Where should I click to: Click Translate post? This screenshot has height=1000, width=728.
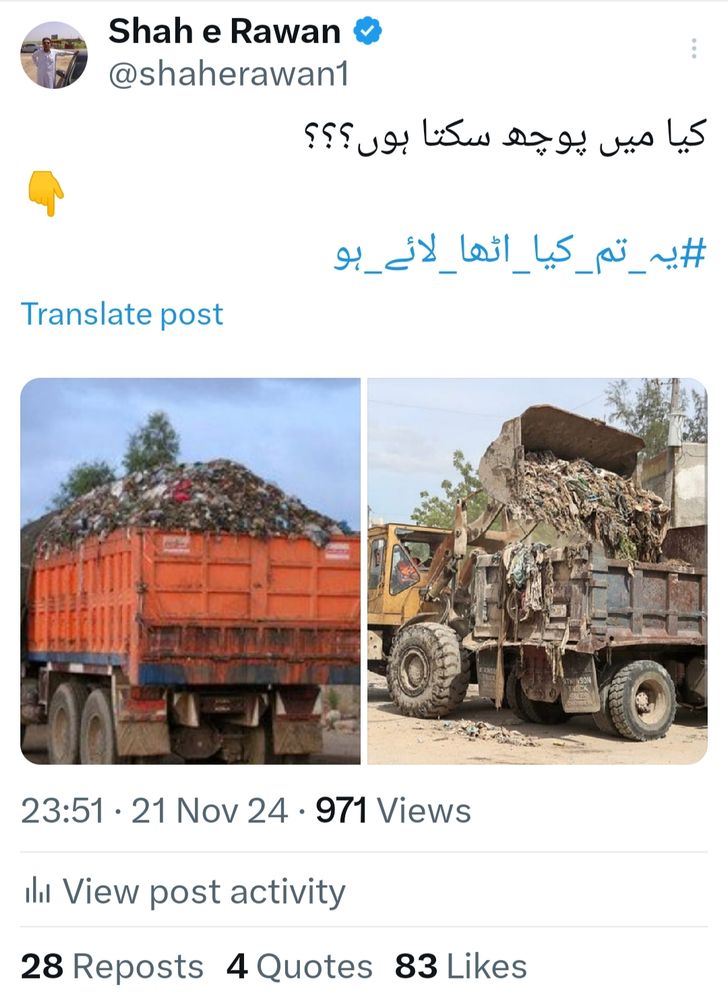[122, 314]
